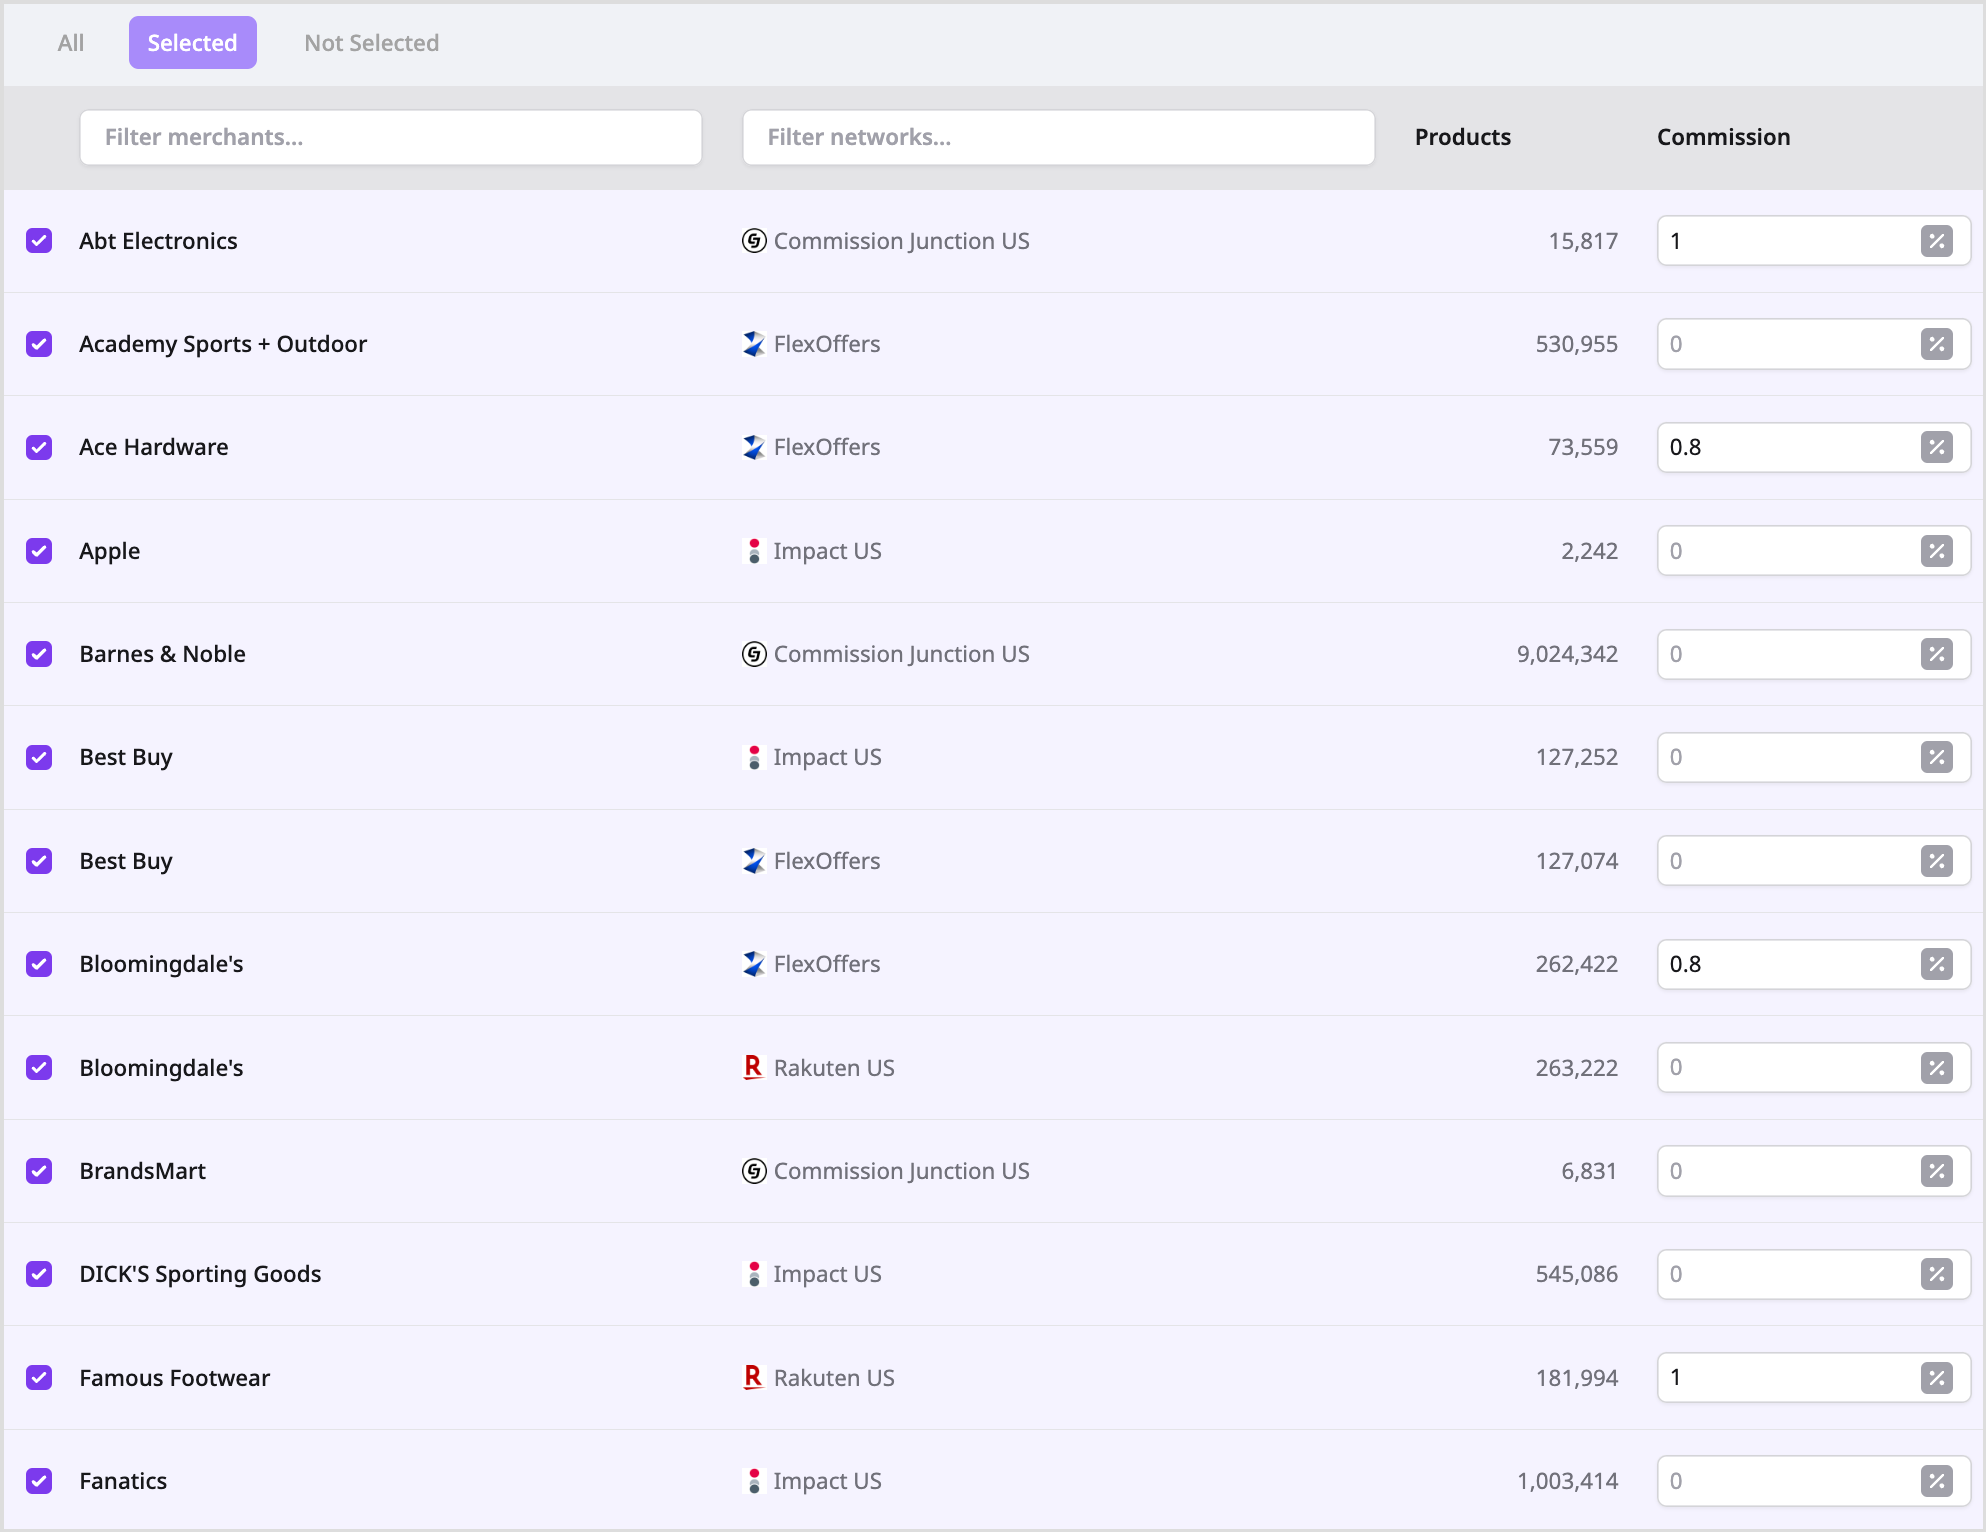Deselect the Apple merchant checkbox
Viewport: 1986px width, 1532px height.
pyautogui.click(x=39, y=551)
